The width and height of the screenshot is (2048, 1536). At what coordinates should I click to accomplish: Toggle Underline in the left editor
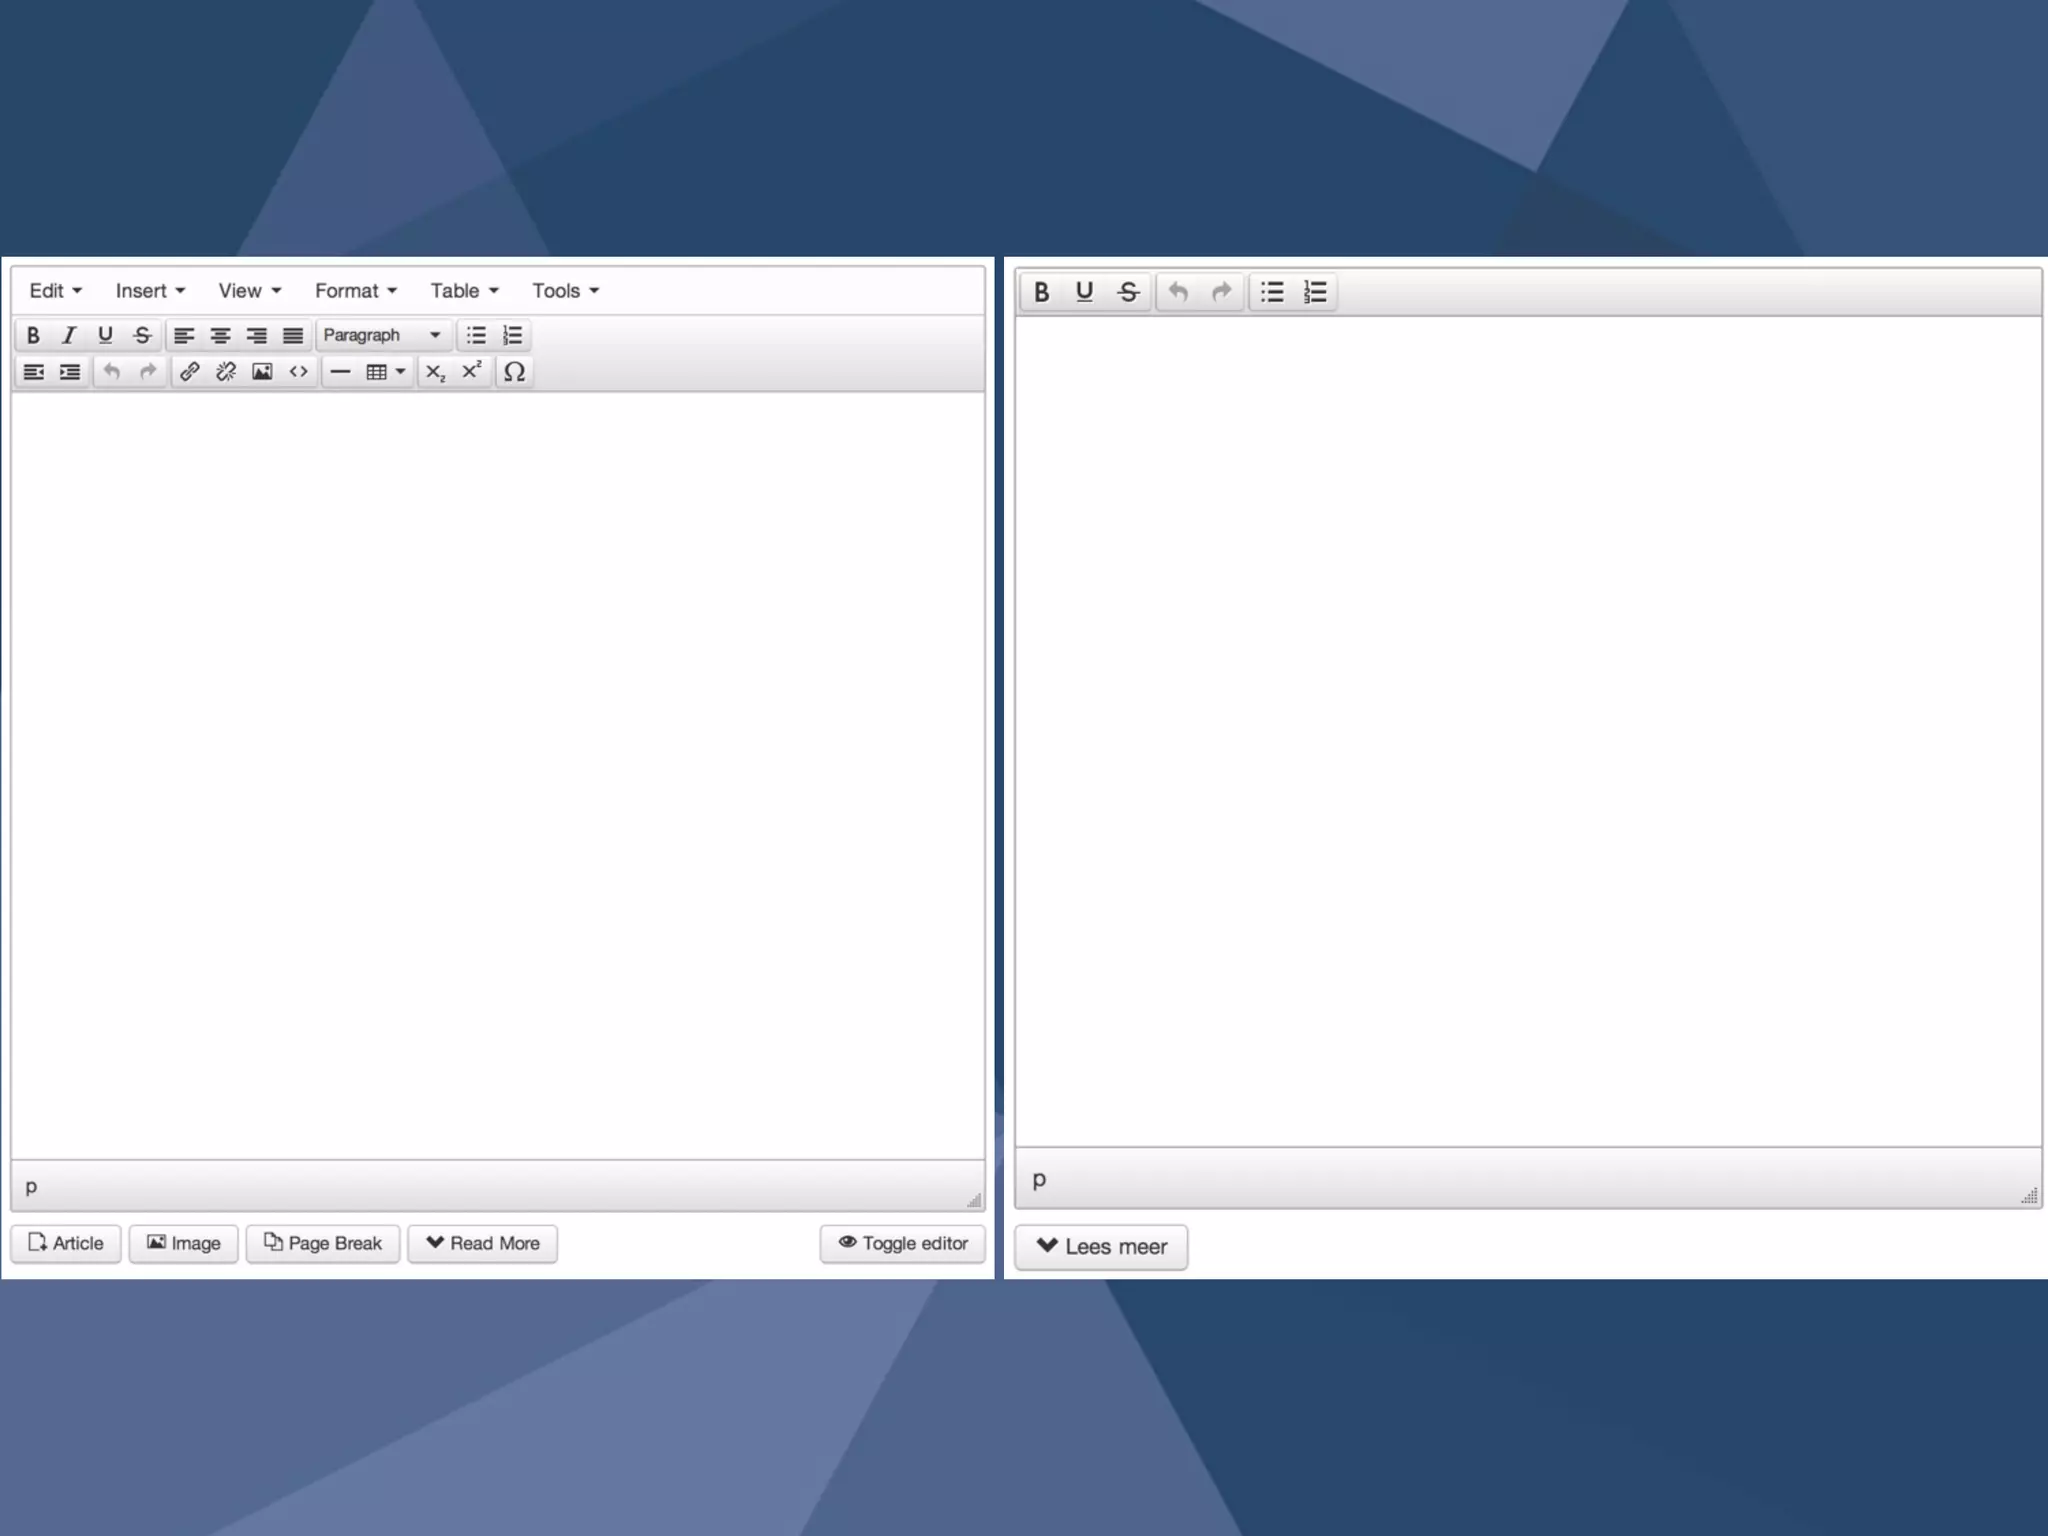105,335
